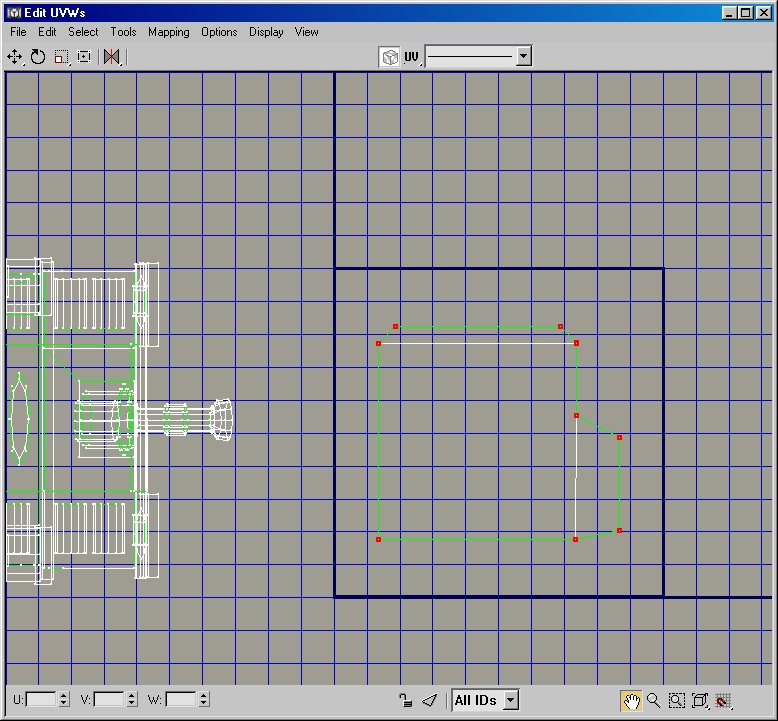778x721 pixels.
Task: Expand the All IDs dropdown
Action: tap(510, 701)
